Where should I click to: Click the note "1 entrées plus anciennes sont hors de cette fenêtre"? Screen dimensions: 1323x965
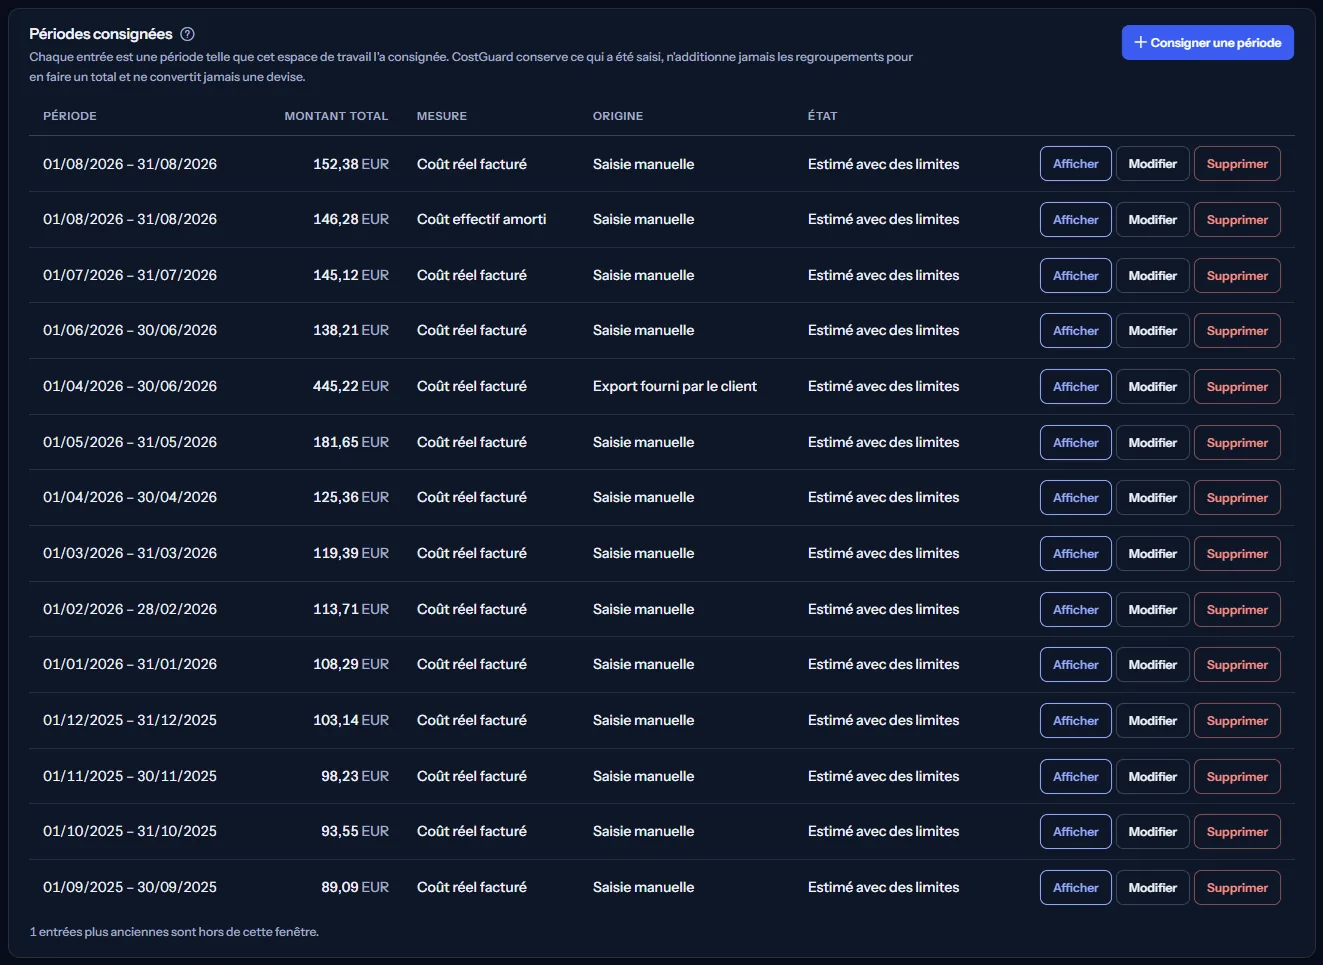tap(174, 932)
